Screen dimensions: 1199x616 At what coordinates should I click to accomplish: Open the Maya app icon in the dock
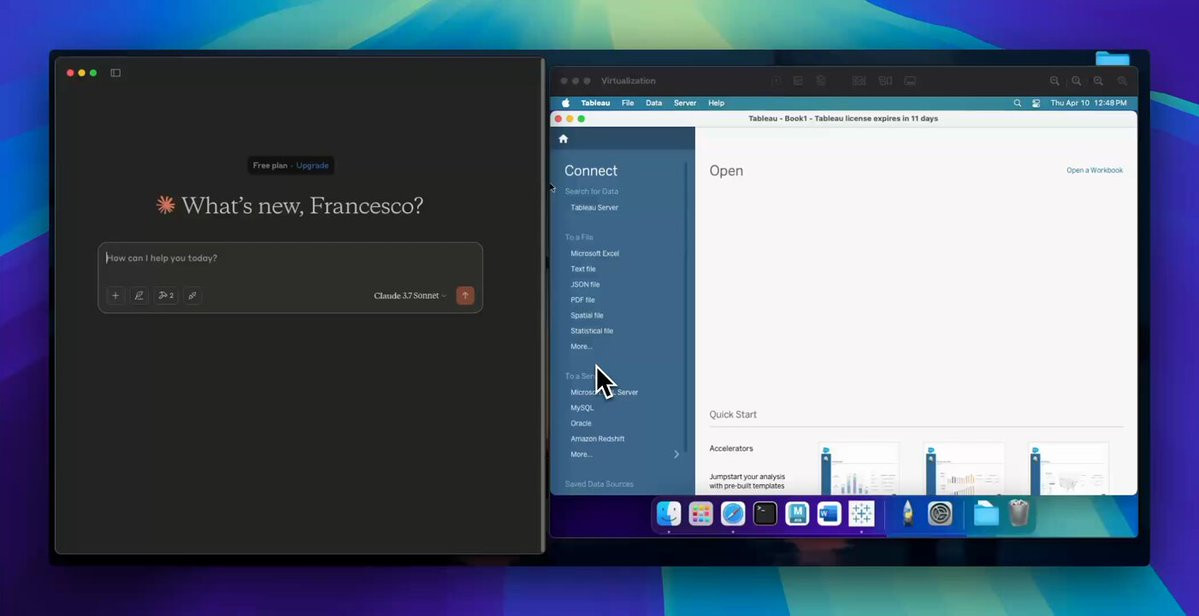(798, 514)
